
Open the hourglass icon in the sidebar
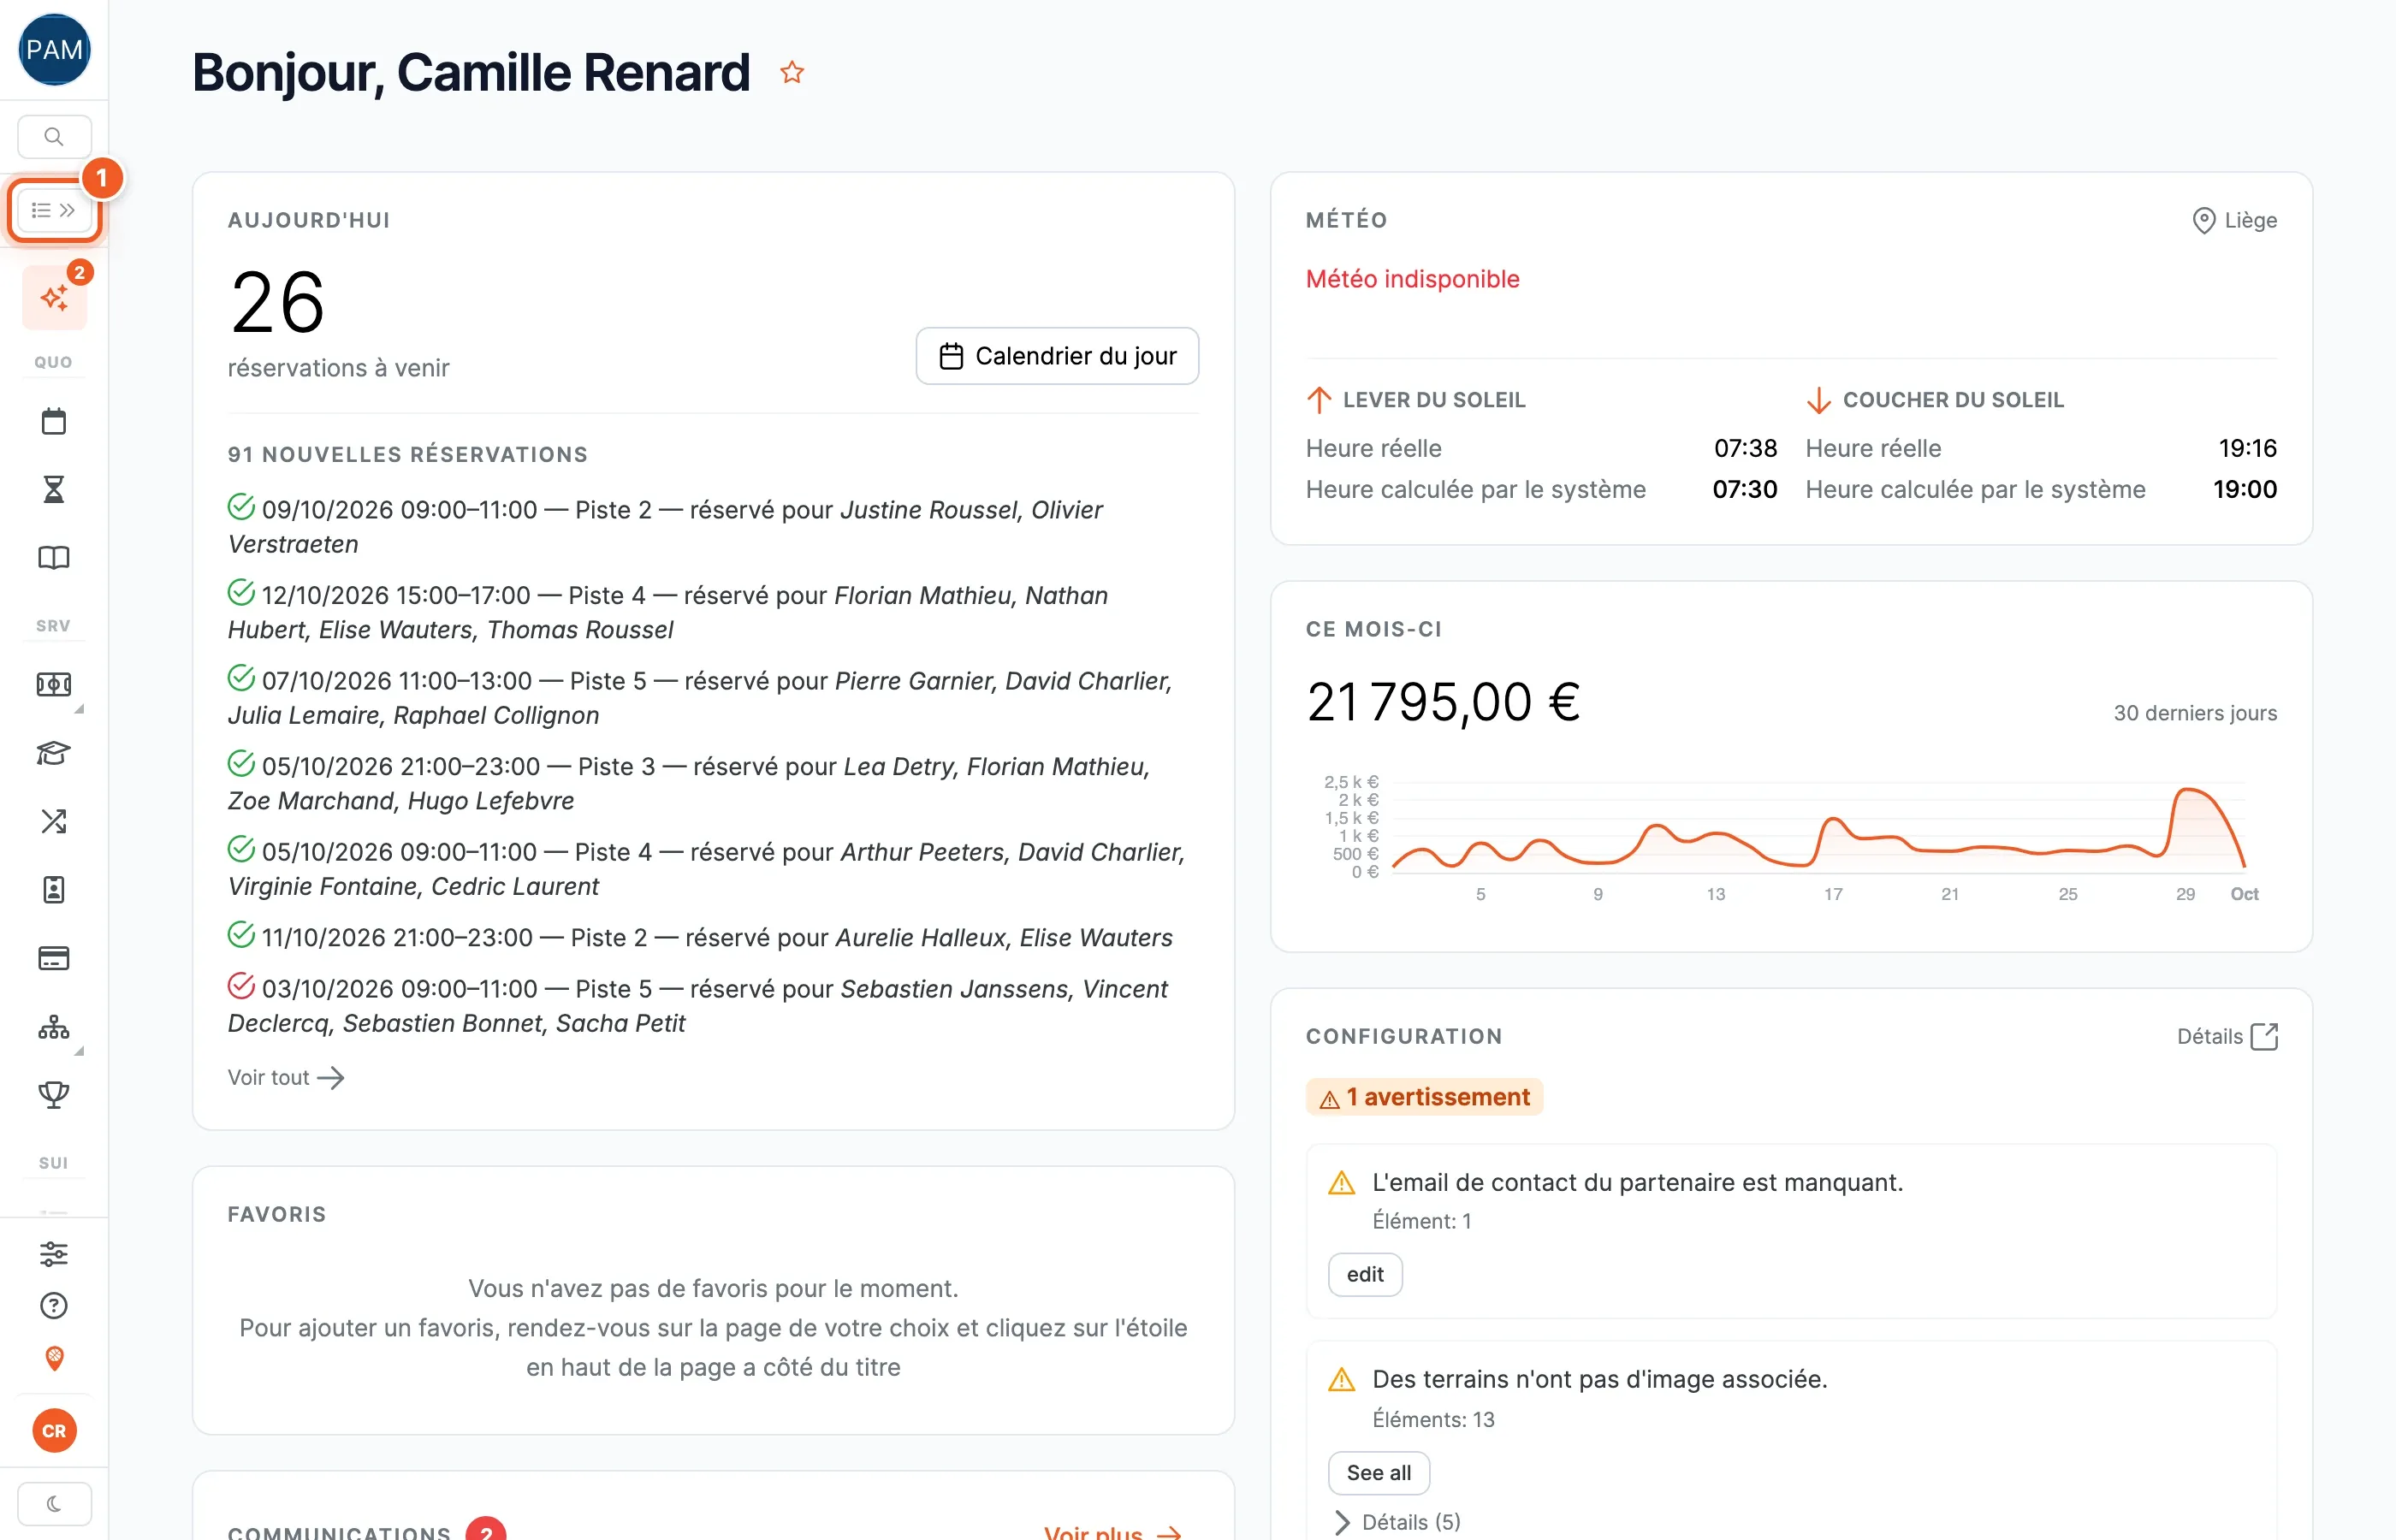(x=54, y=489)
